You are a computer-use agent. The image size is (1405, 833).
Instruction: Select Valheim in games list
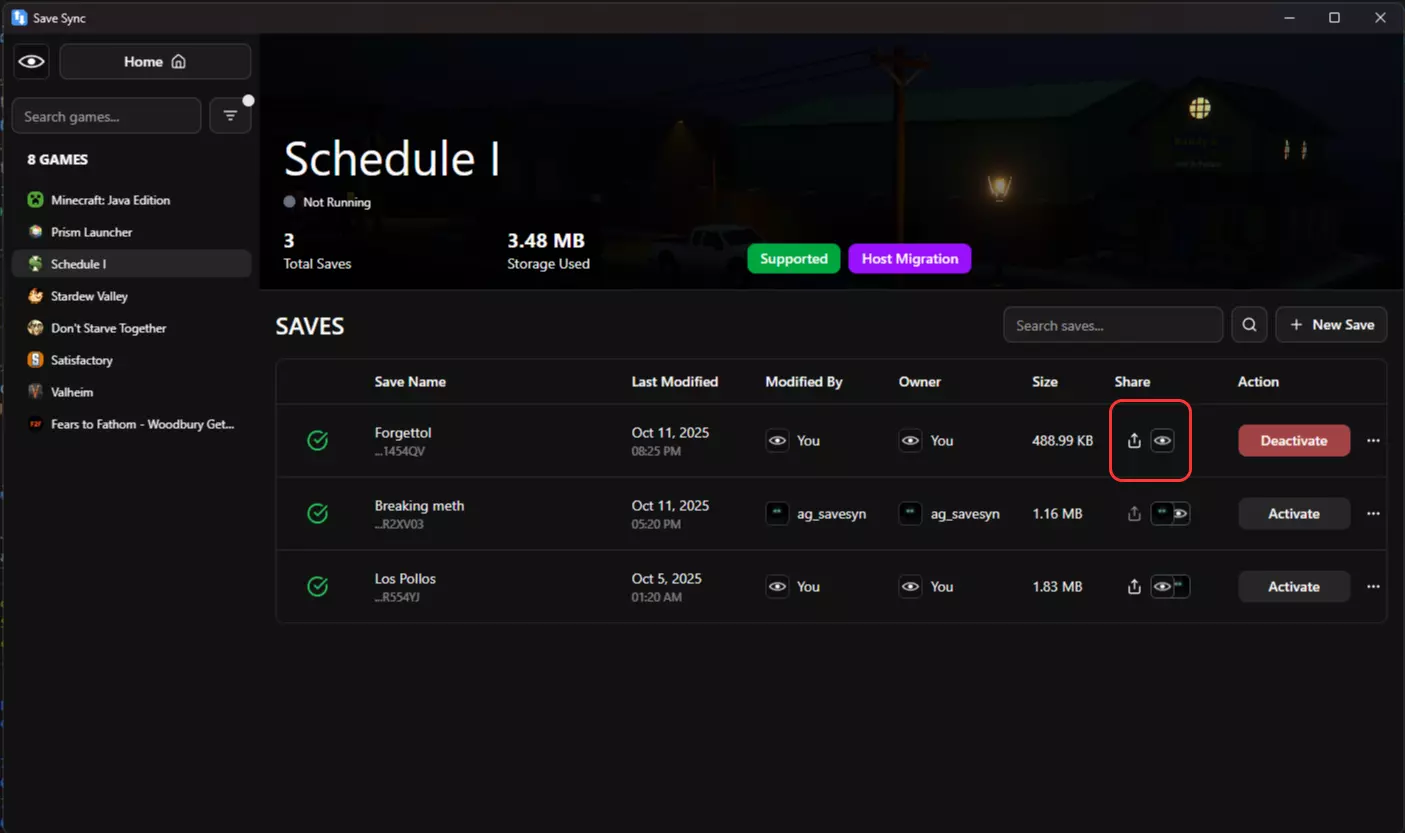coord(131,392)
